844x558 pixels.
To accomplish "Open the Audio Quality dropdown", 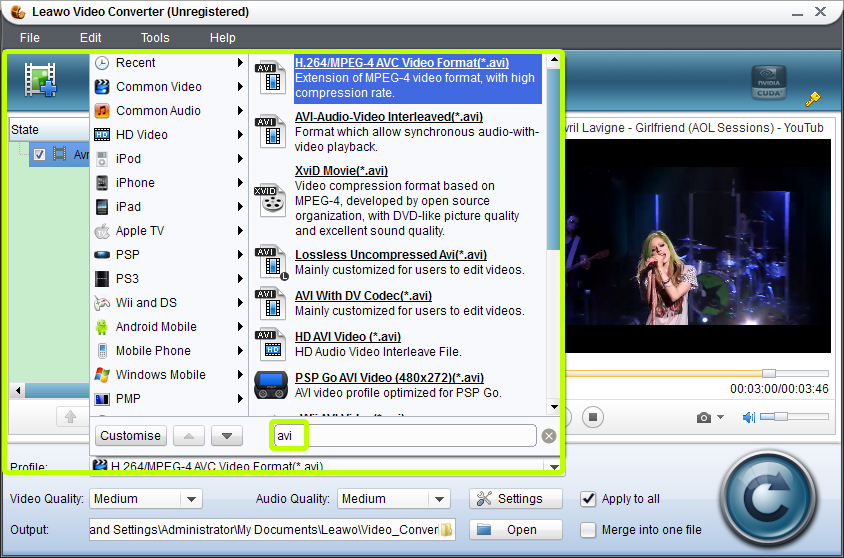I will pos(439,499).
